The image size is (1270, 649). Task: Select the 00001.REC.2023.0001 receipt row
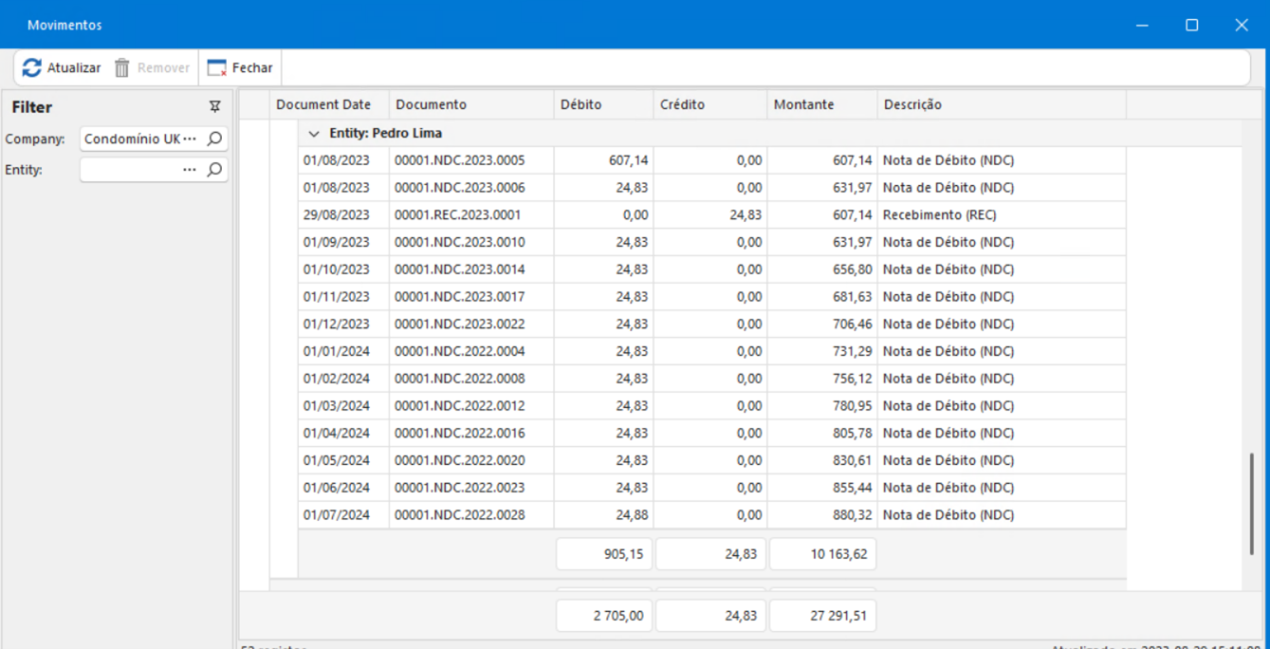click(x=458, y=215)
